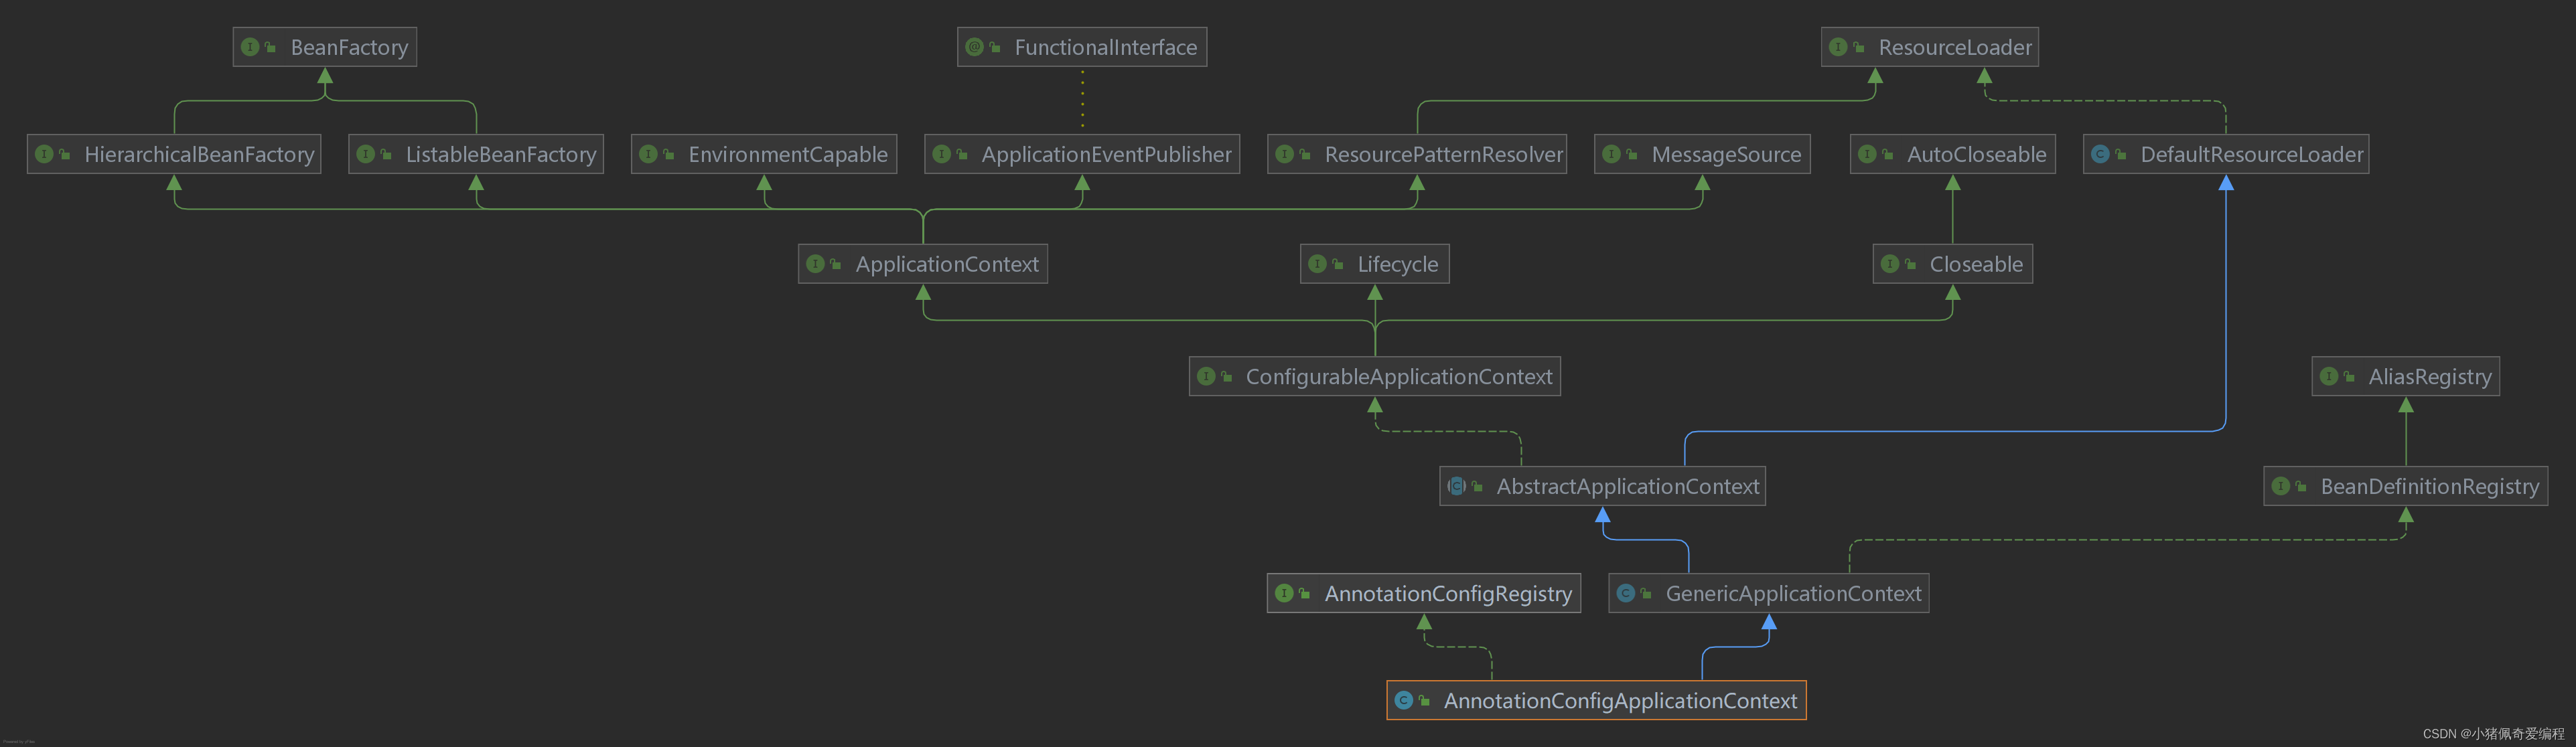Click the ApplicationContext interface icon

[x=815, y=264]
